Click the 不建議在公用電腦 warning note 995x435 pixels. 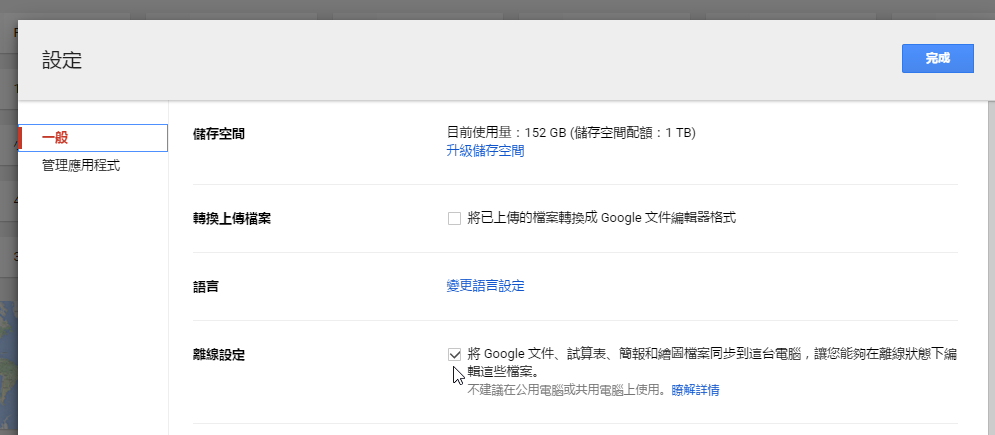(566, 390)
